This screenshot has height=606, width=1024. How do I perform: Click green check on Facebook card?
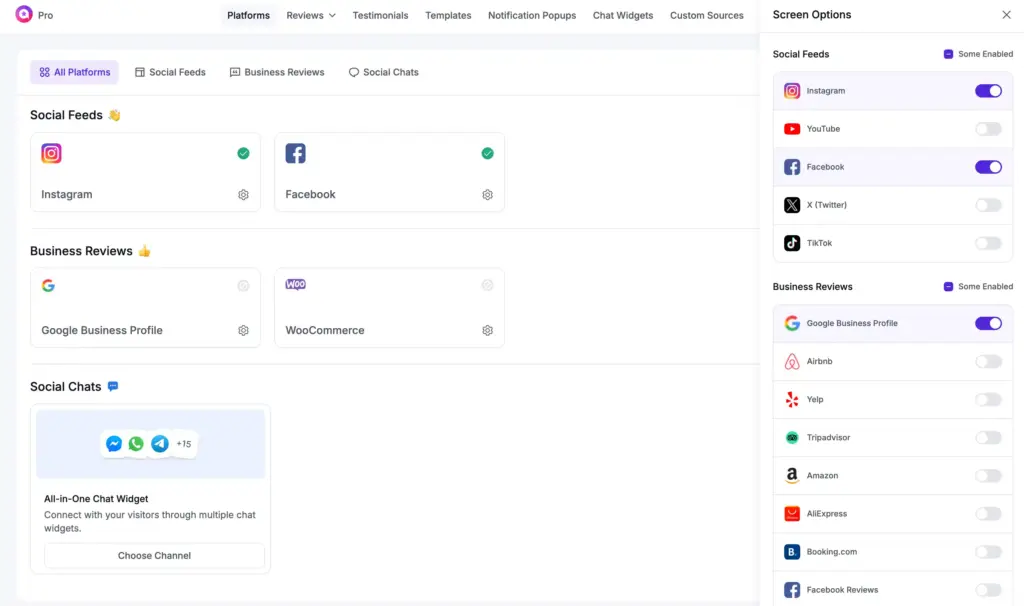pos(487,153)
